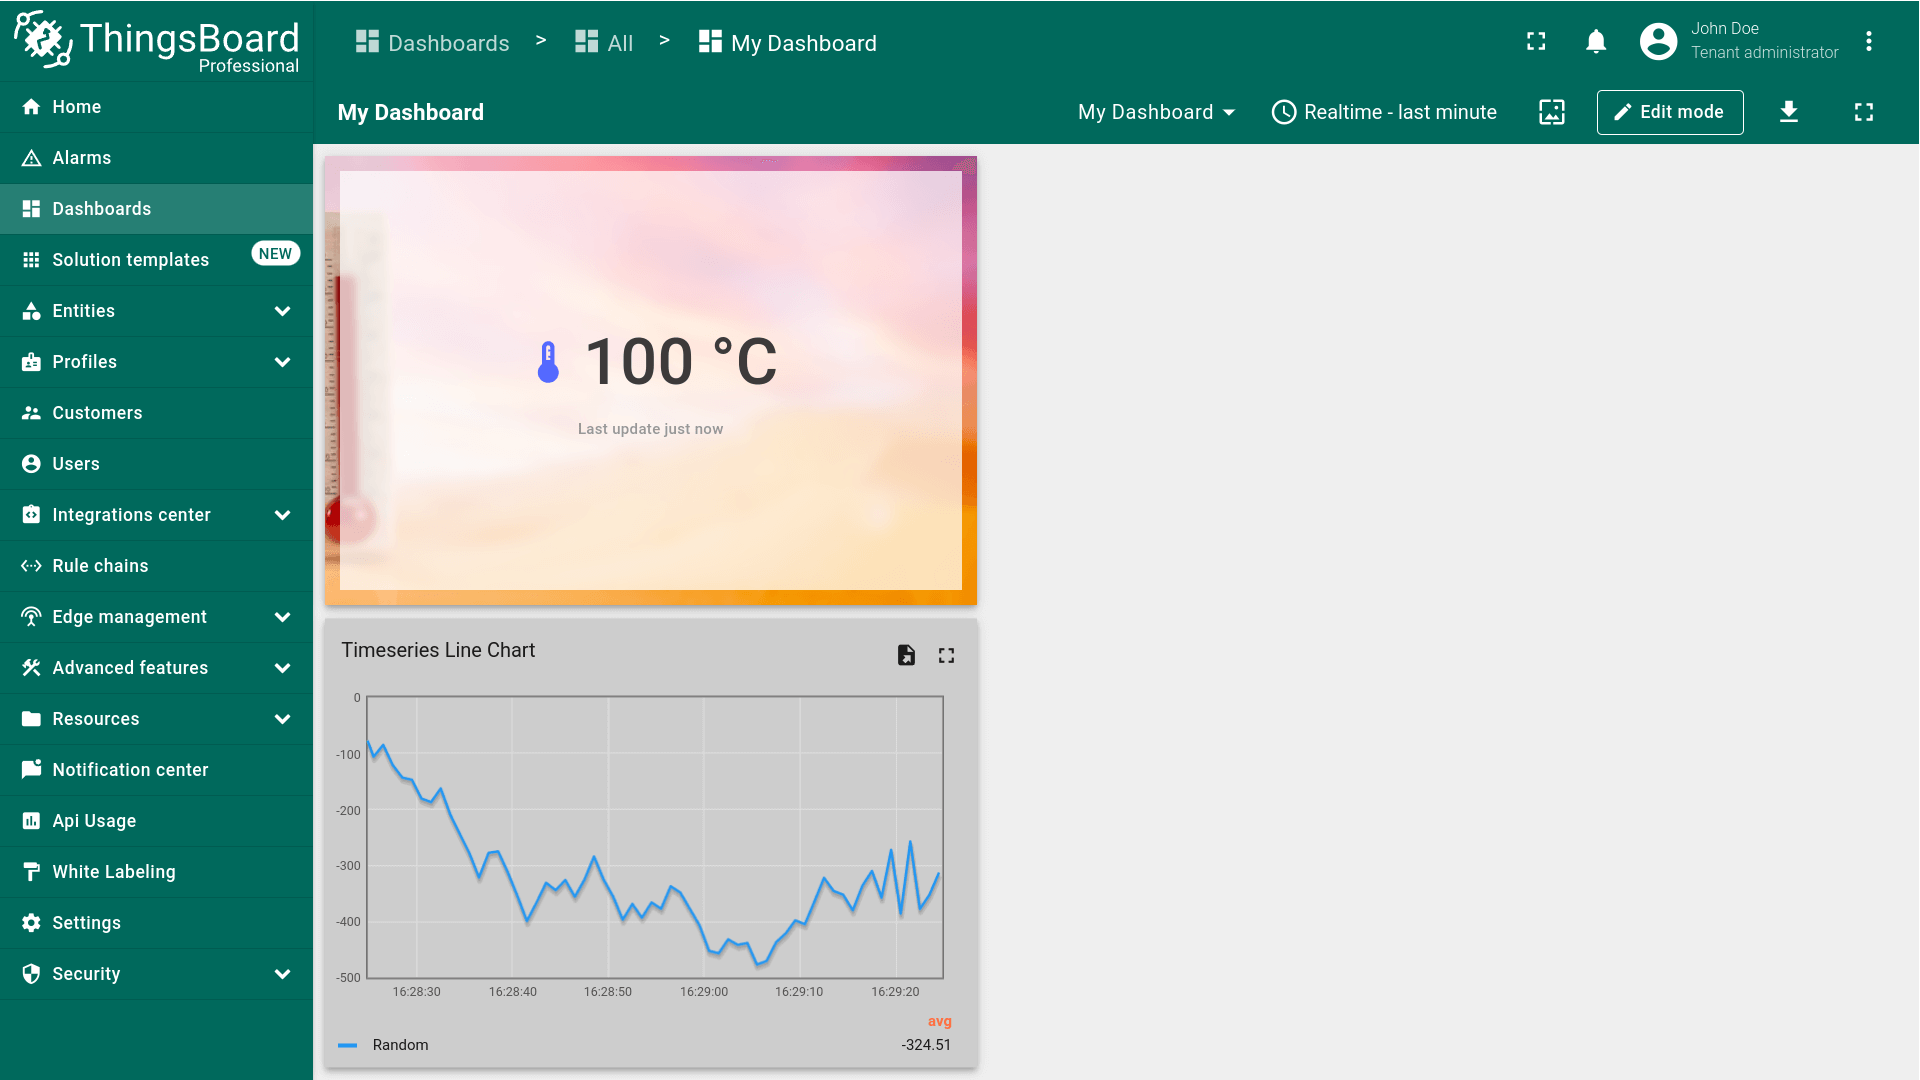Viewport: 1920px width, 1080px height.
Task: Open the Users page
Action: coord(156,464)
